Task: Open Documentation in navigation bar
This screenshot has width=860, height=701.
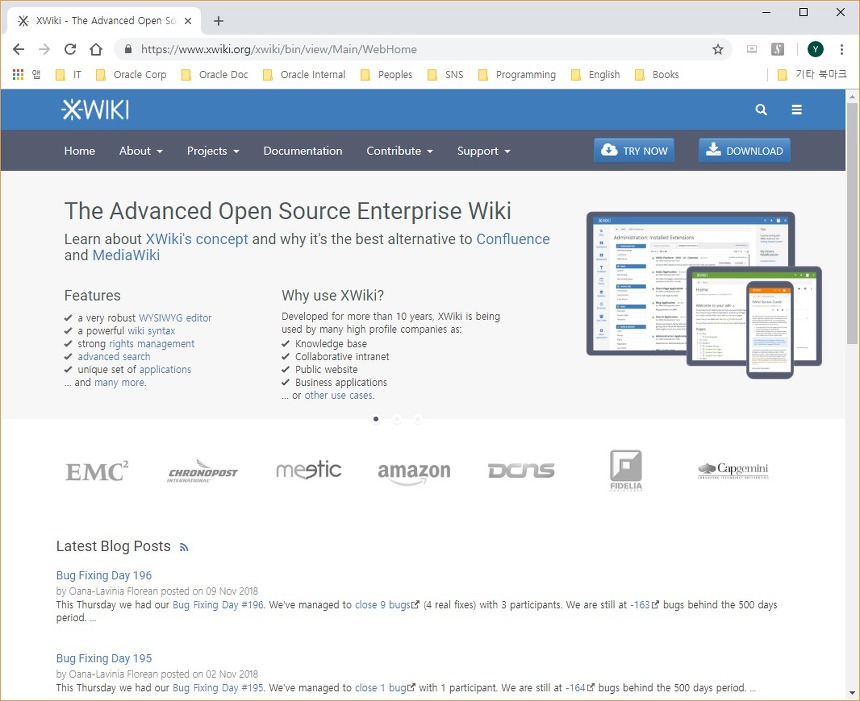Action: [303, 151]
